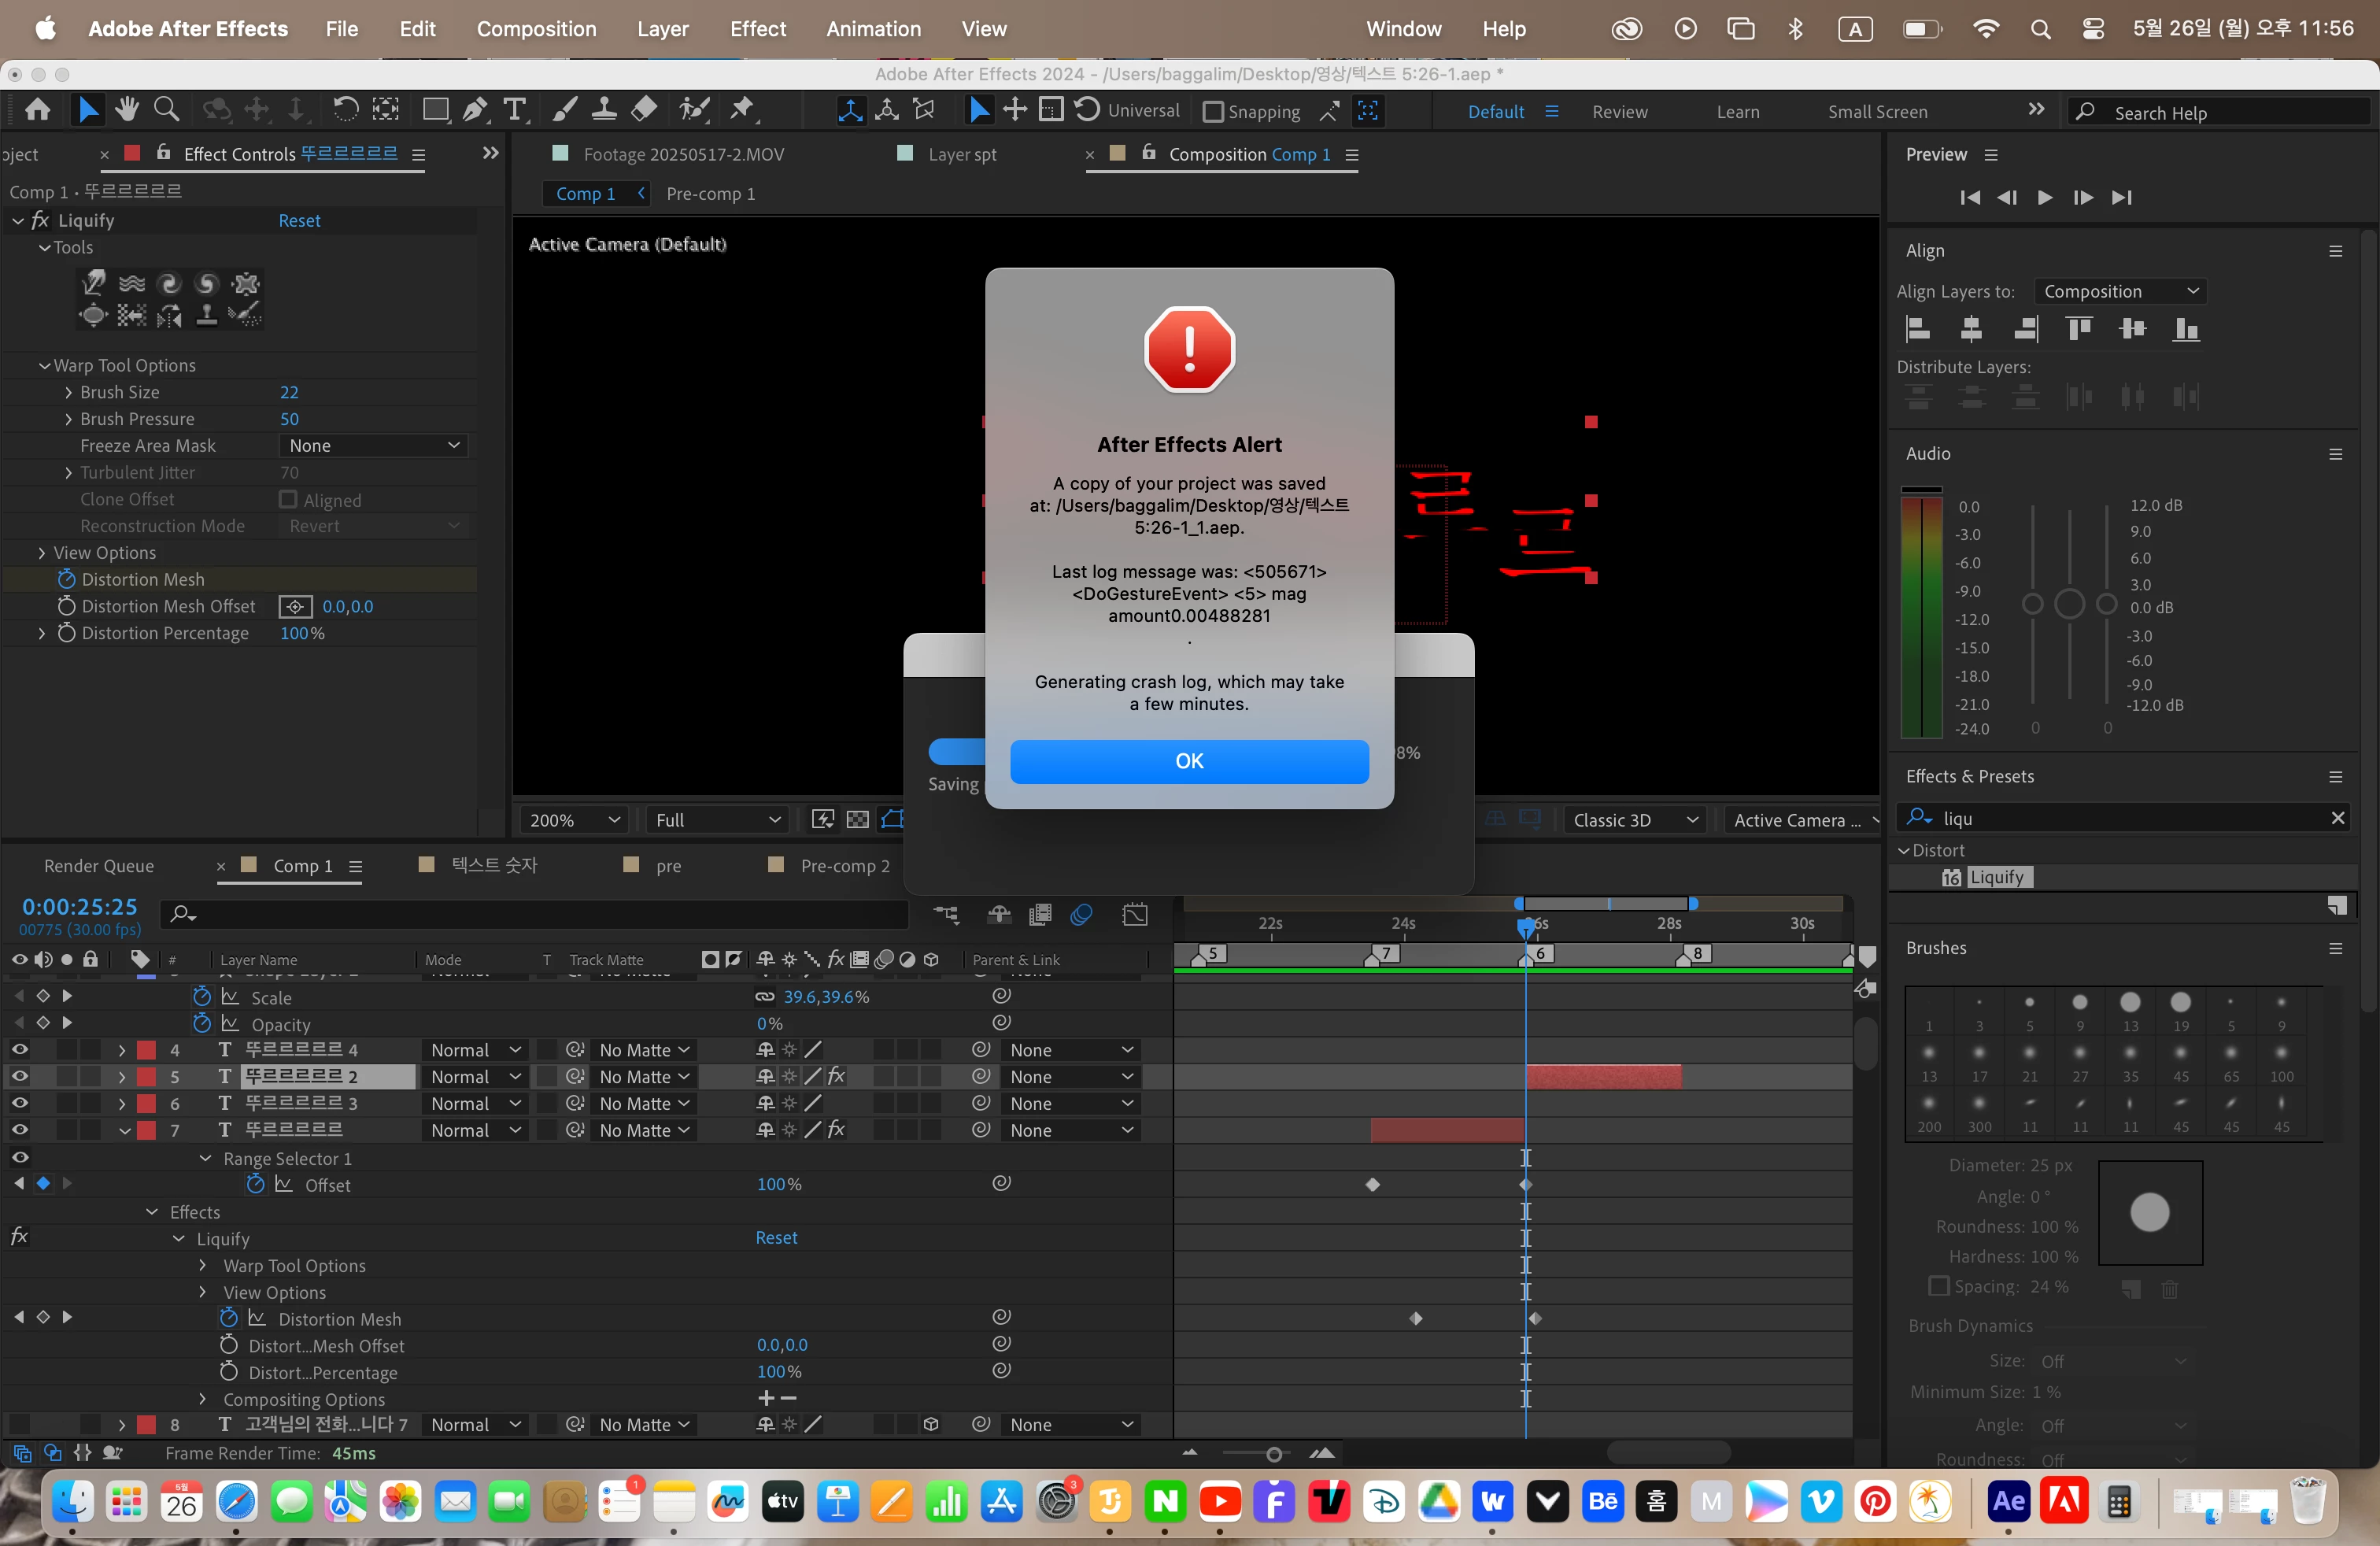Open the Composition menu
Image resolution: width=2380 pixels, height=1546 pixels.
(x=536, y=29)
